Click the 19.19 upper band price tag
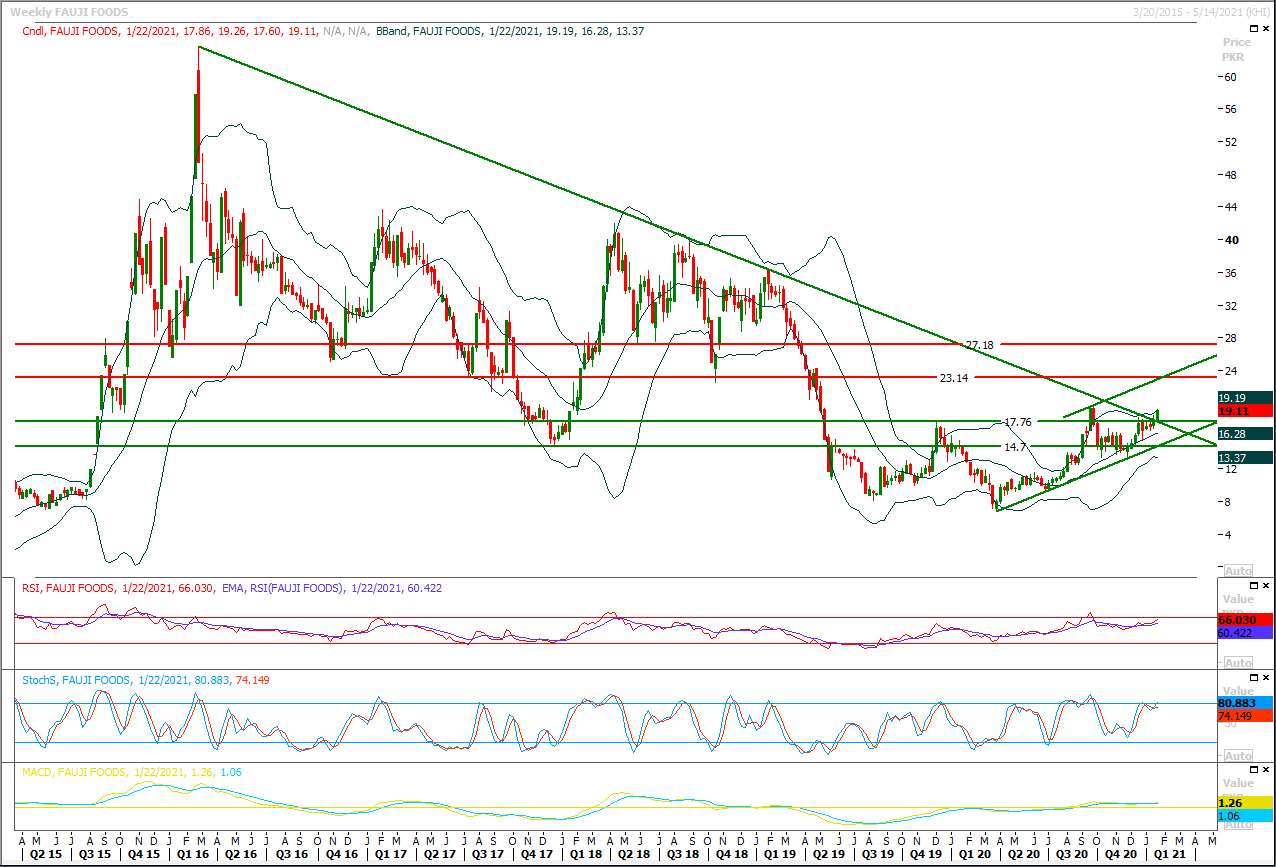This screenshot has width=1276, height=867. click(x=1244, y=397)
